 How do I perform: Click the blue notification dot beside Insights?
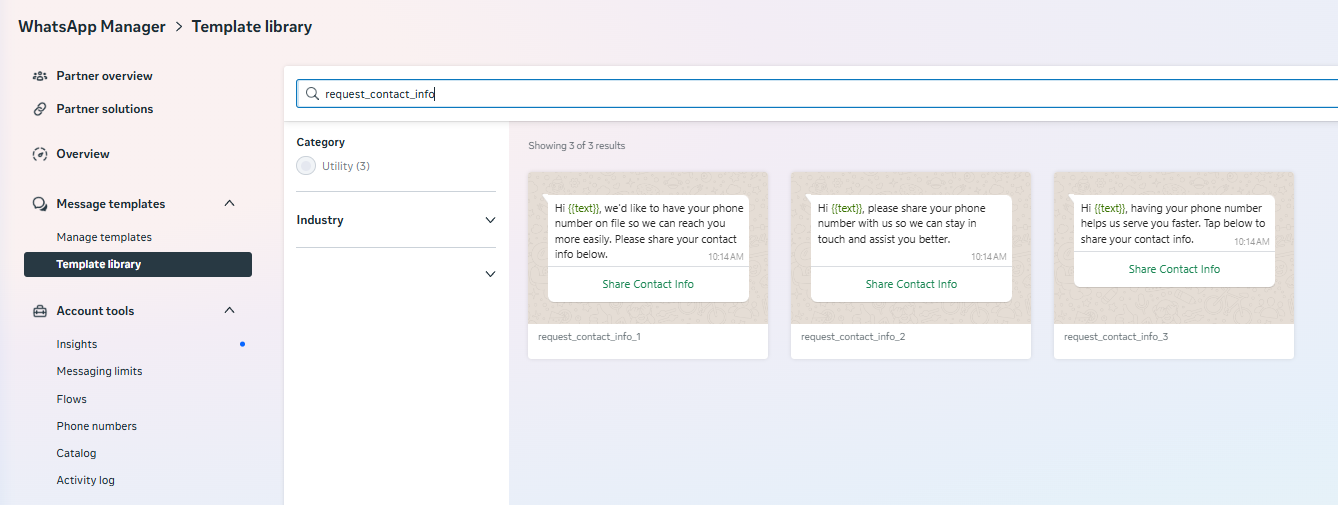(242, 344)
